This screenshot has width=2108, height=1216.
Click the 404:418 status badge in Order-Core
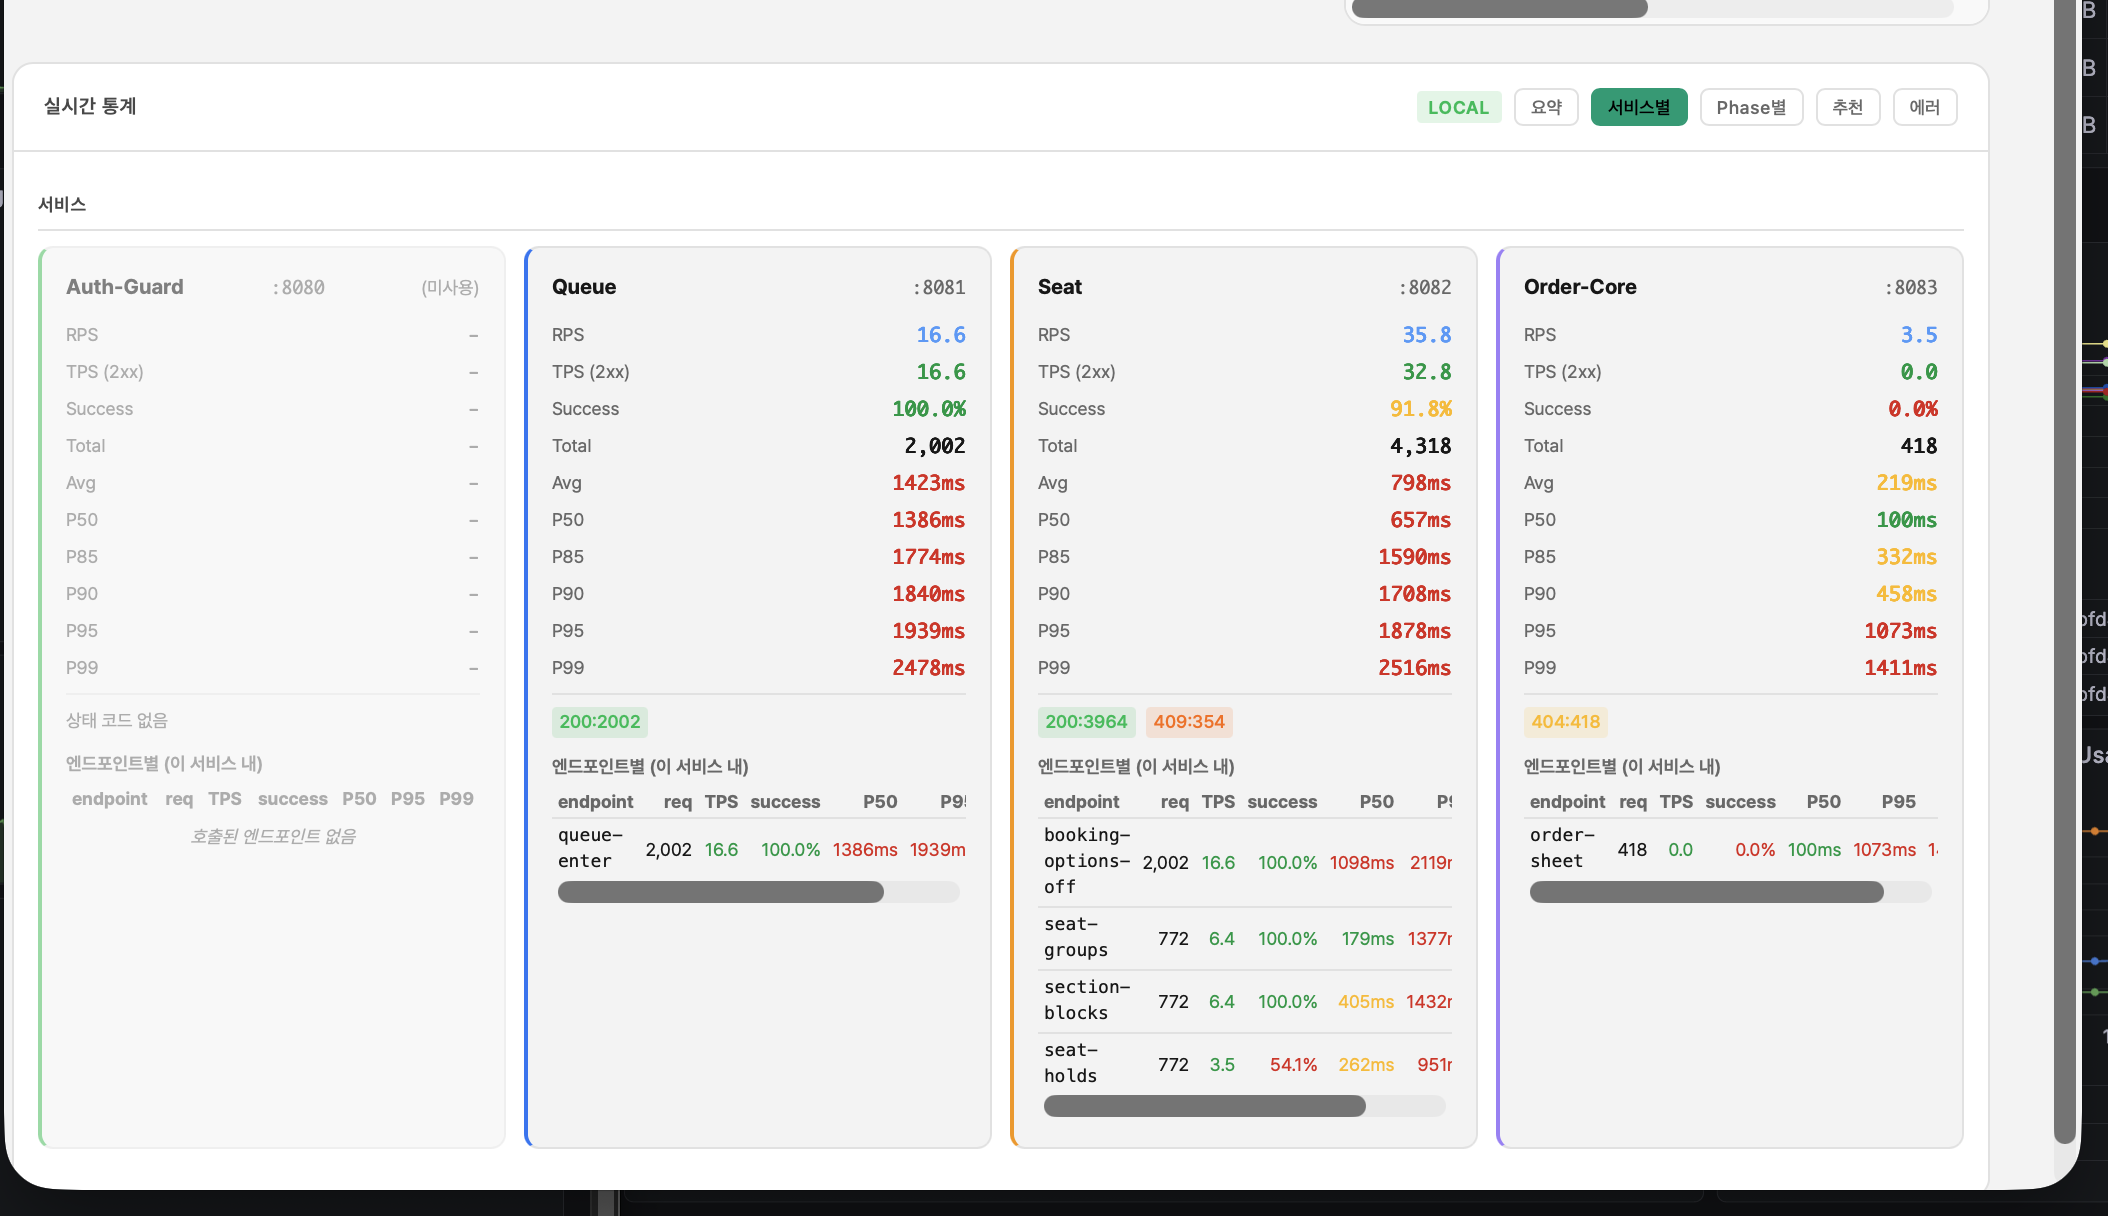pos(1565,722)
